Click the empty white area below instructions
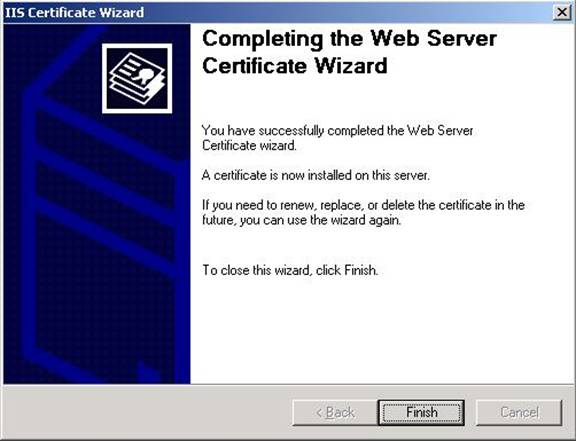The width and height of the screenshot is (576, 441). point(381,331)
